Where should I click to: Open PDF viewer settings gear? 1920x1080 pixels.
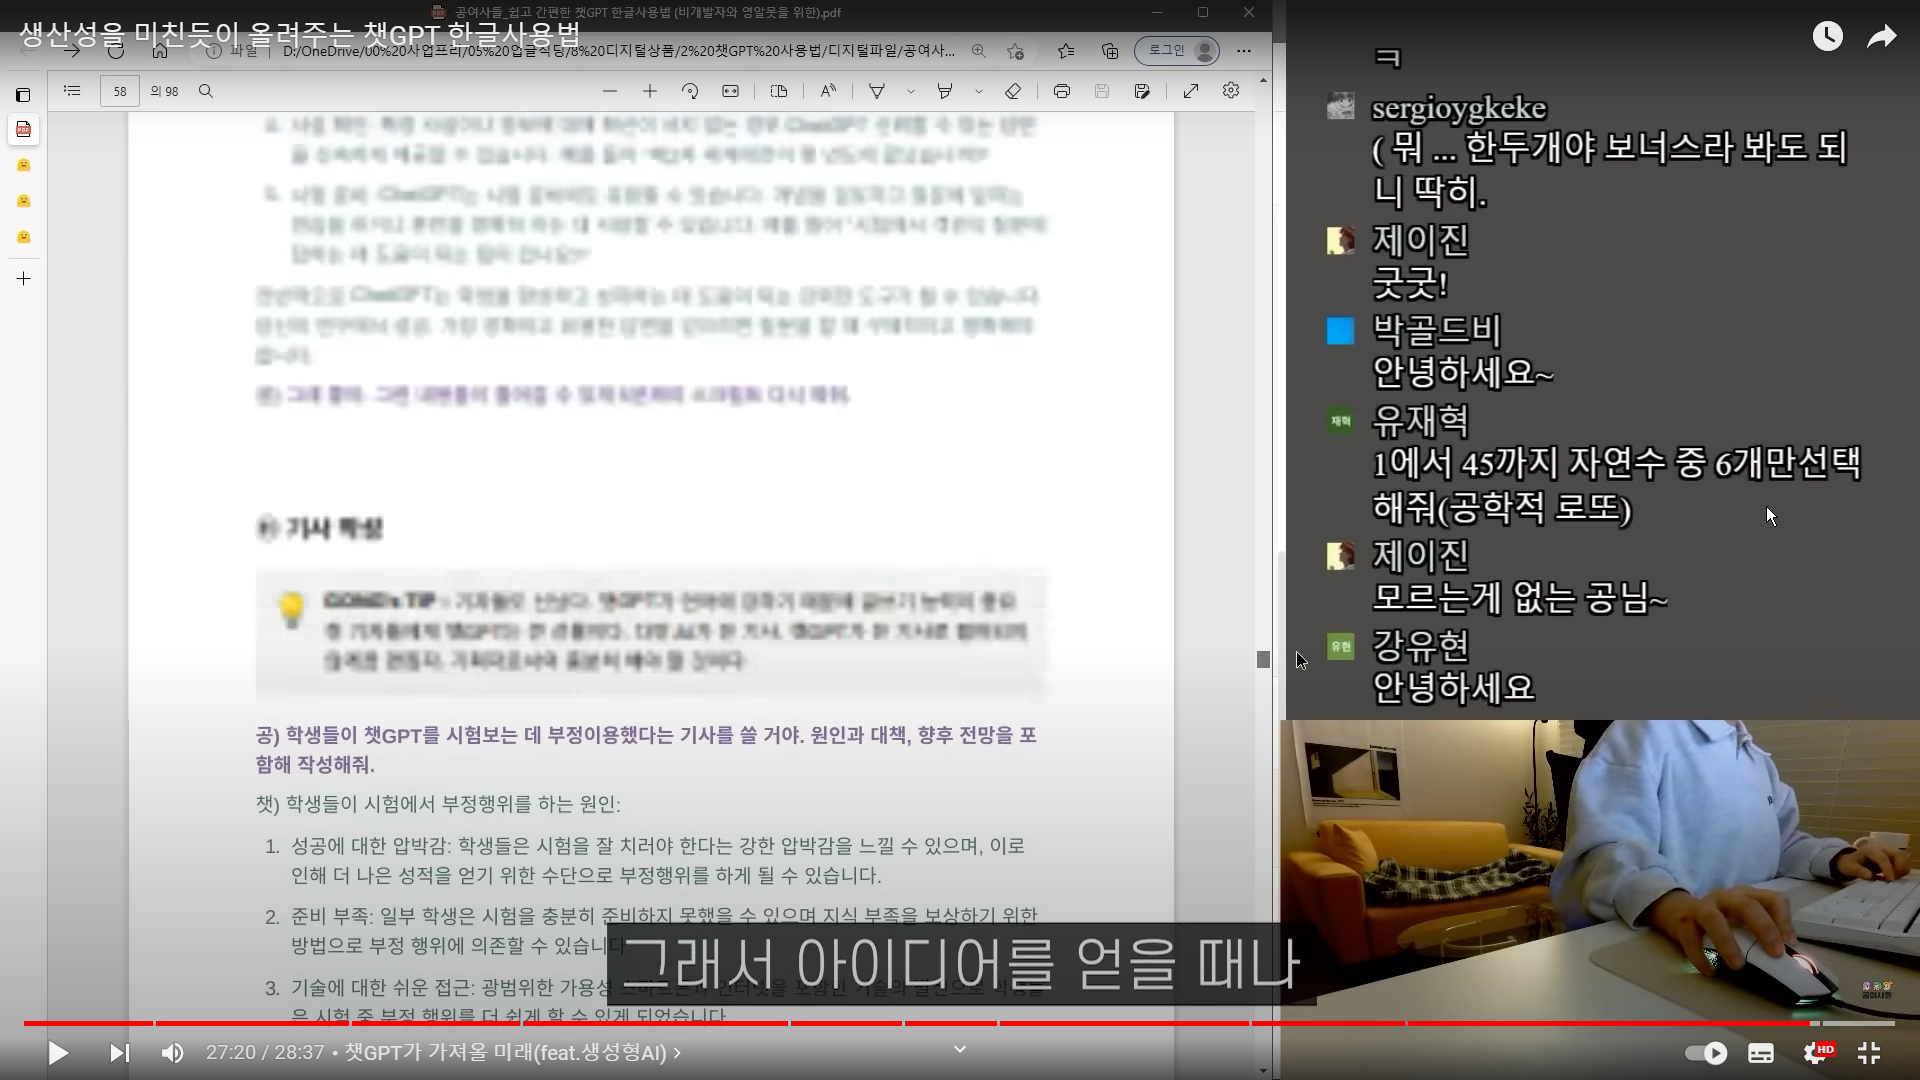(1231, 91)
